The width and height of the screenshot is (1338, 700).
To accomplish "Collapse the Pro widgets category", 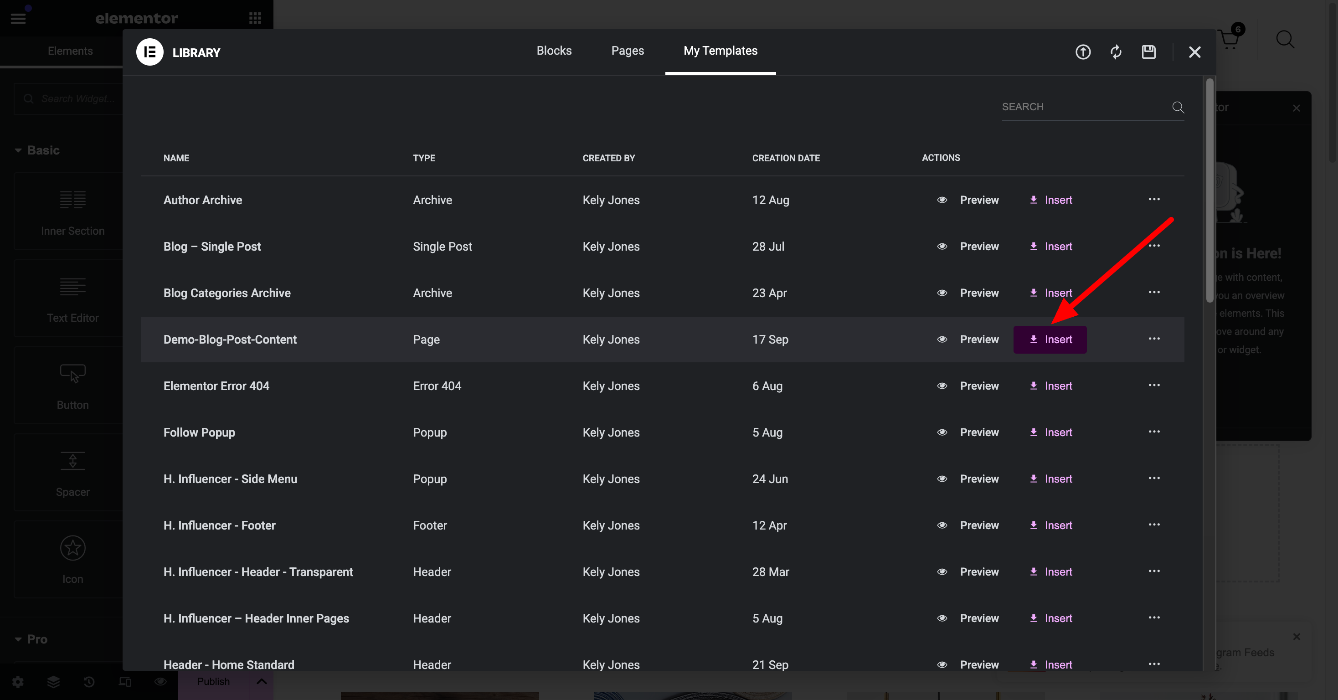I will coord(31,639).
